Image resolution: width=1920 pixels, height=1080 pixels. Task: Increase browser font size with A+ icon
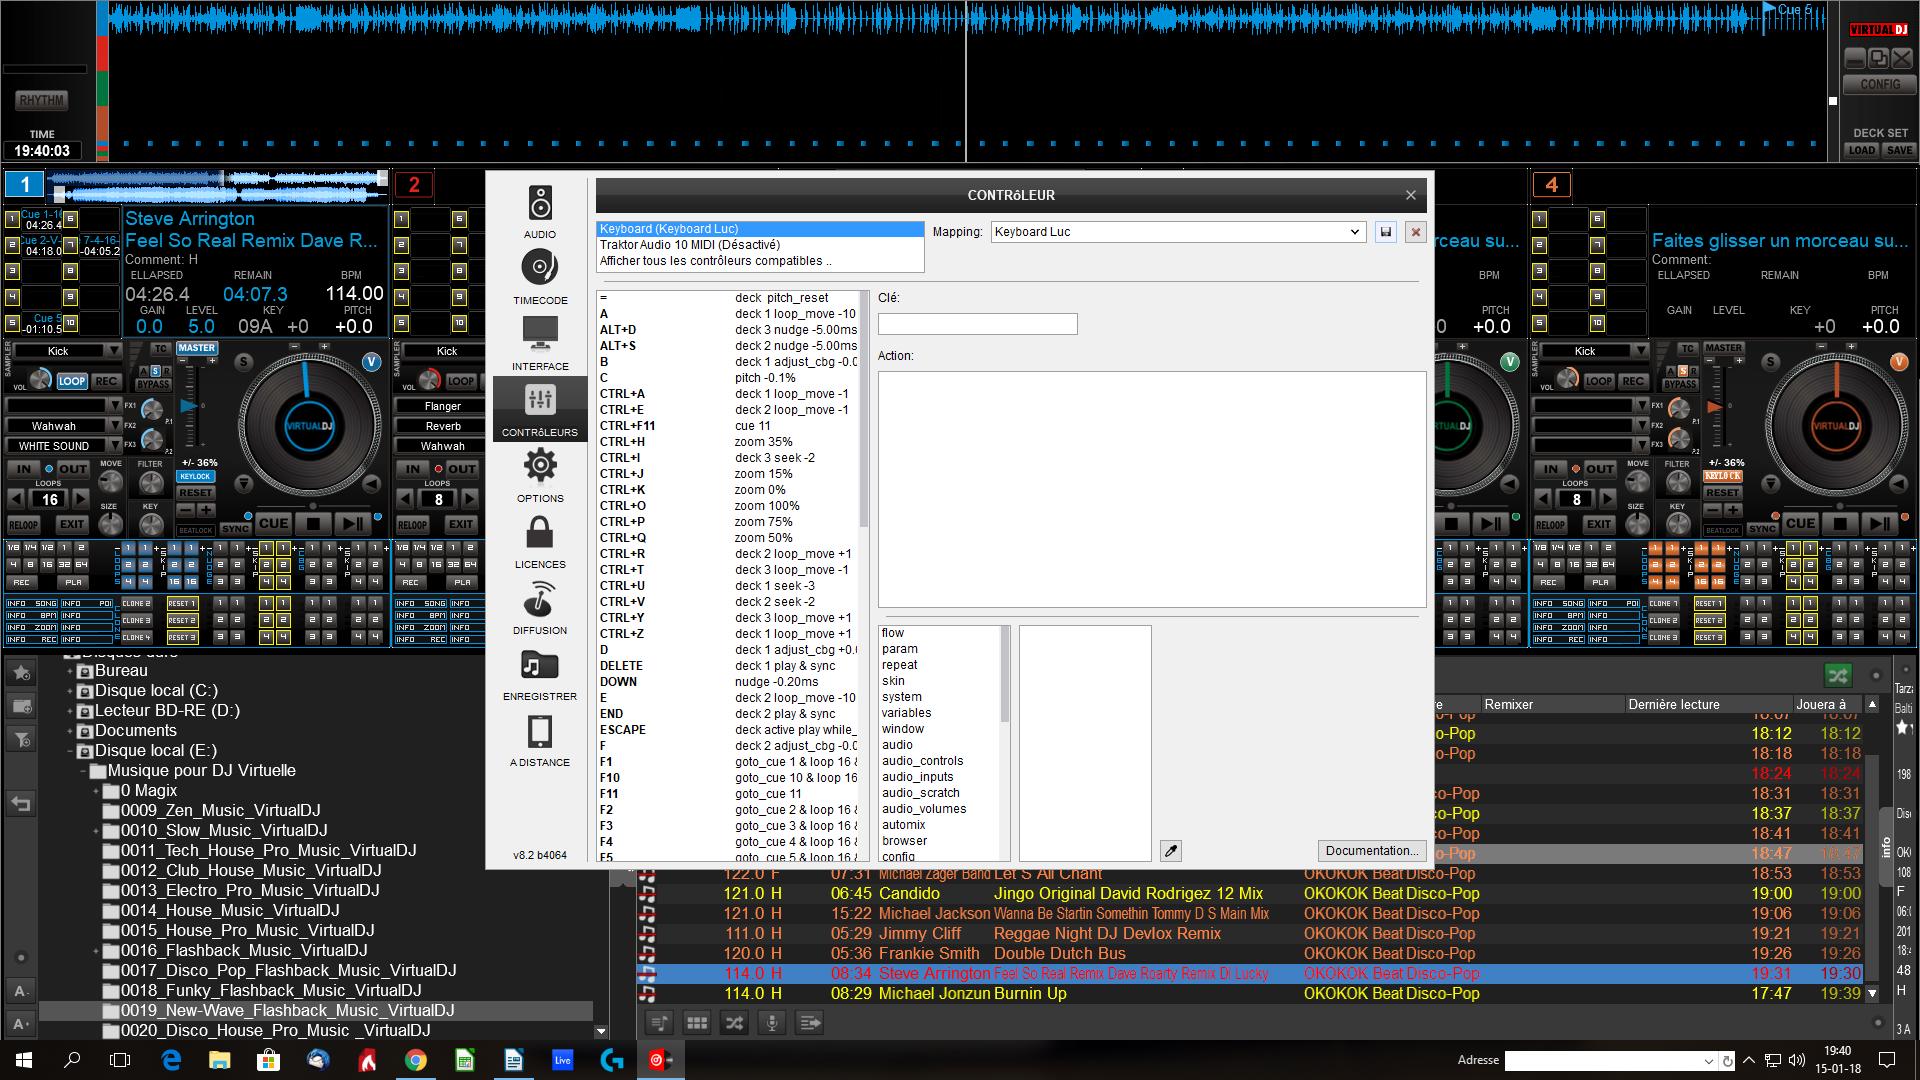20,1024
